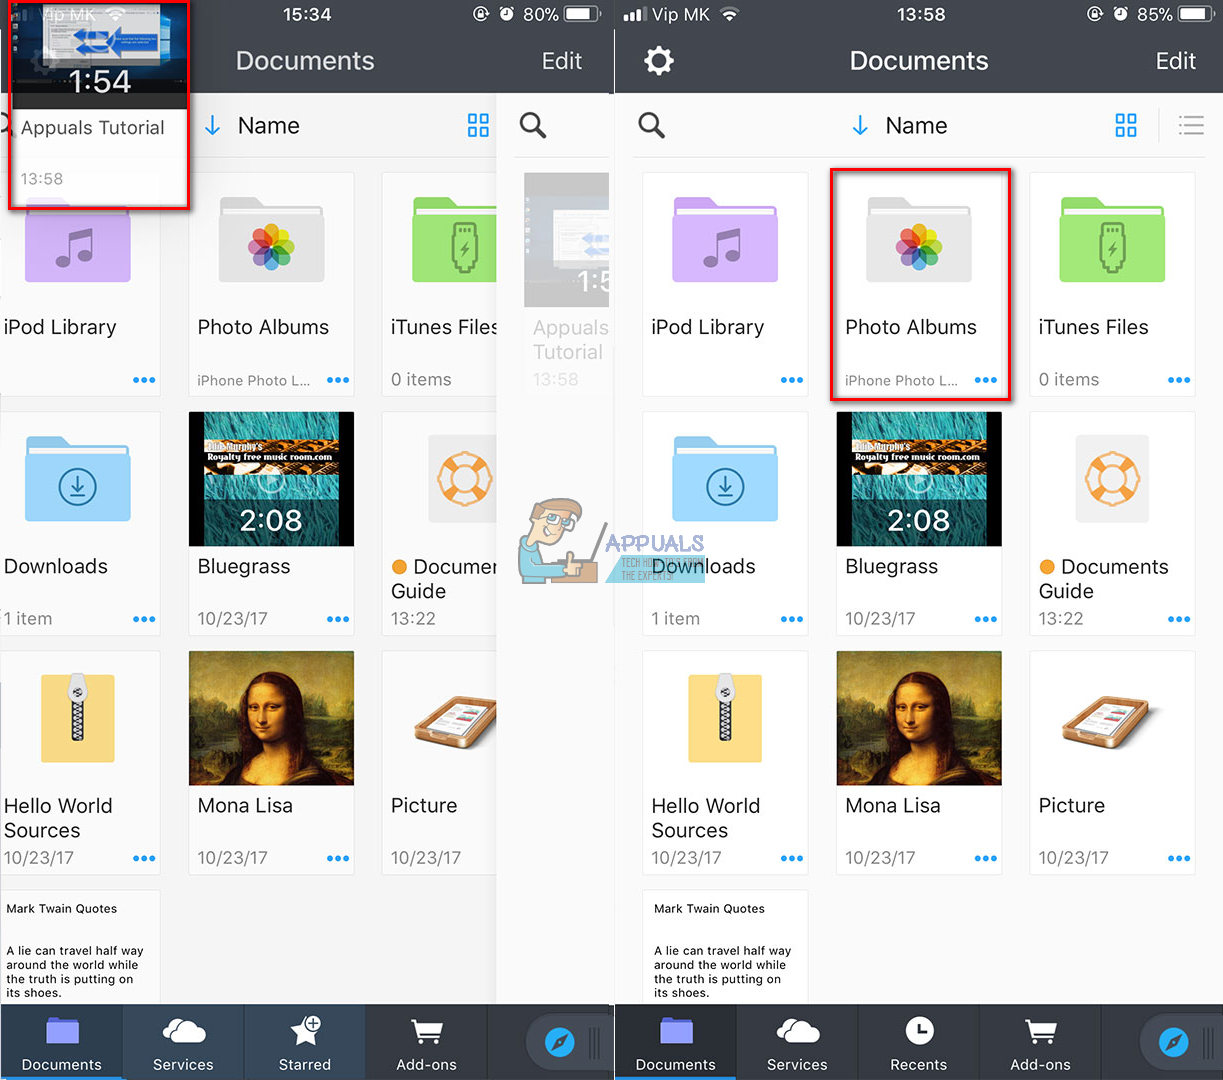This screenshot has width=1223, height=1080.
Task: Open search magnifier on right phone screen
Action: (651, 125)
